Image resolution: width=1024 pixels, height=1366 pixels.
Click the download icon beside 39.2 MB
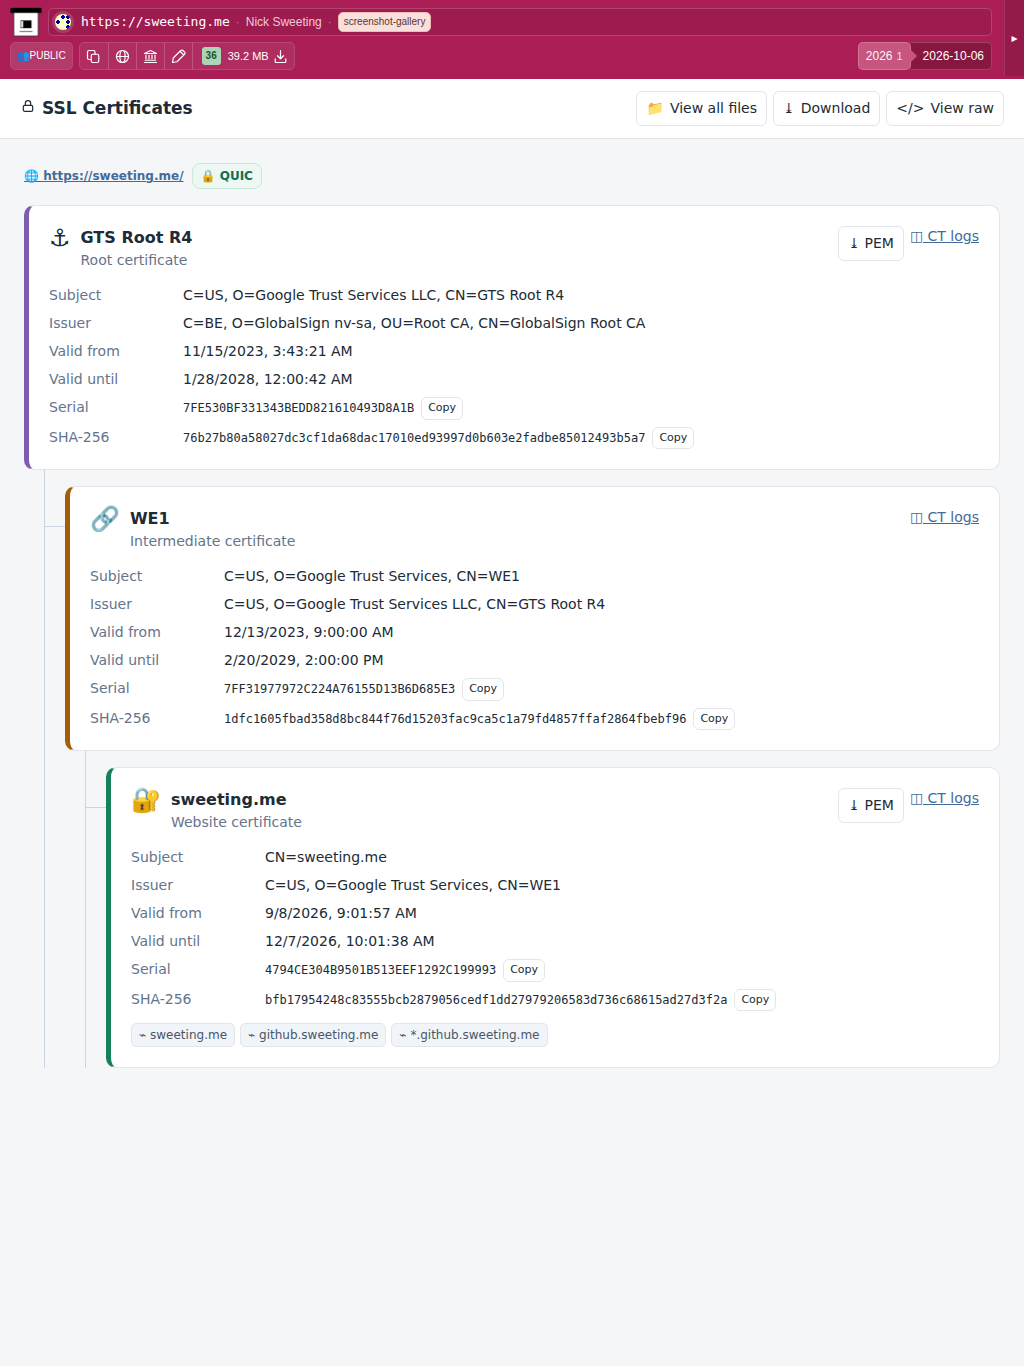(281, 56)
